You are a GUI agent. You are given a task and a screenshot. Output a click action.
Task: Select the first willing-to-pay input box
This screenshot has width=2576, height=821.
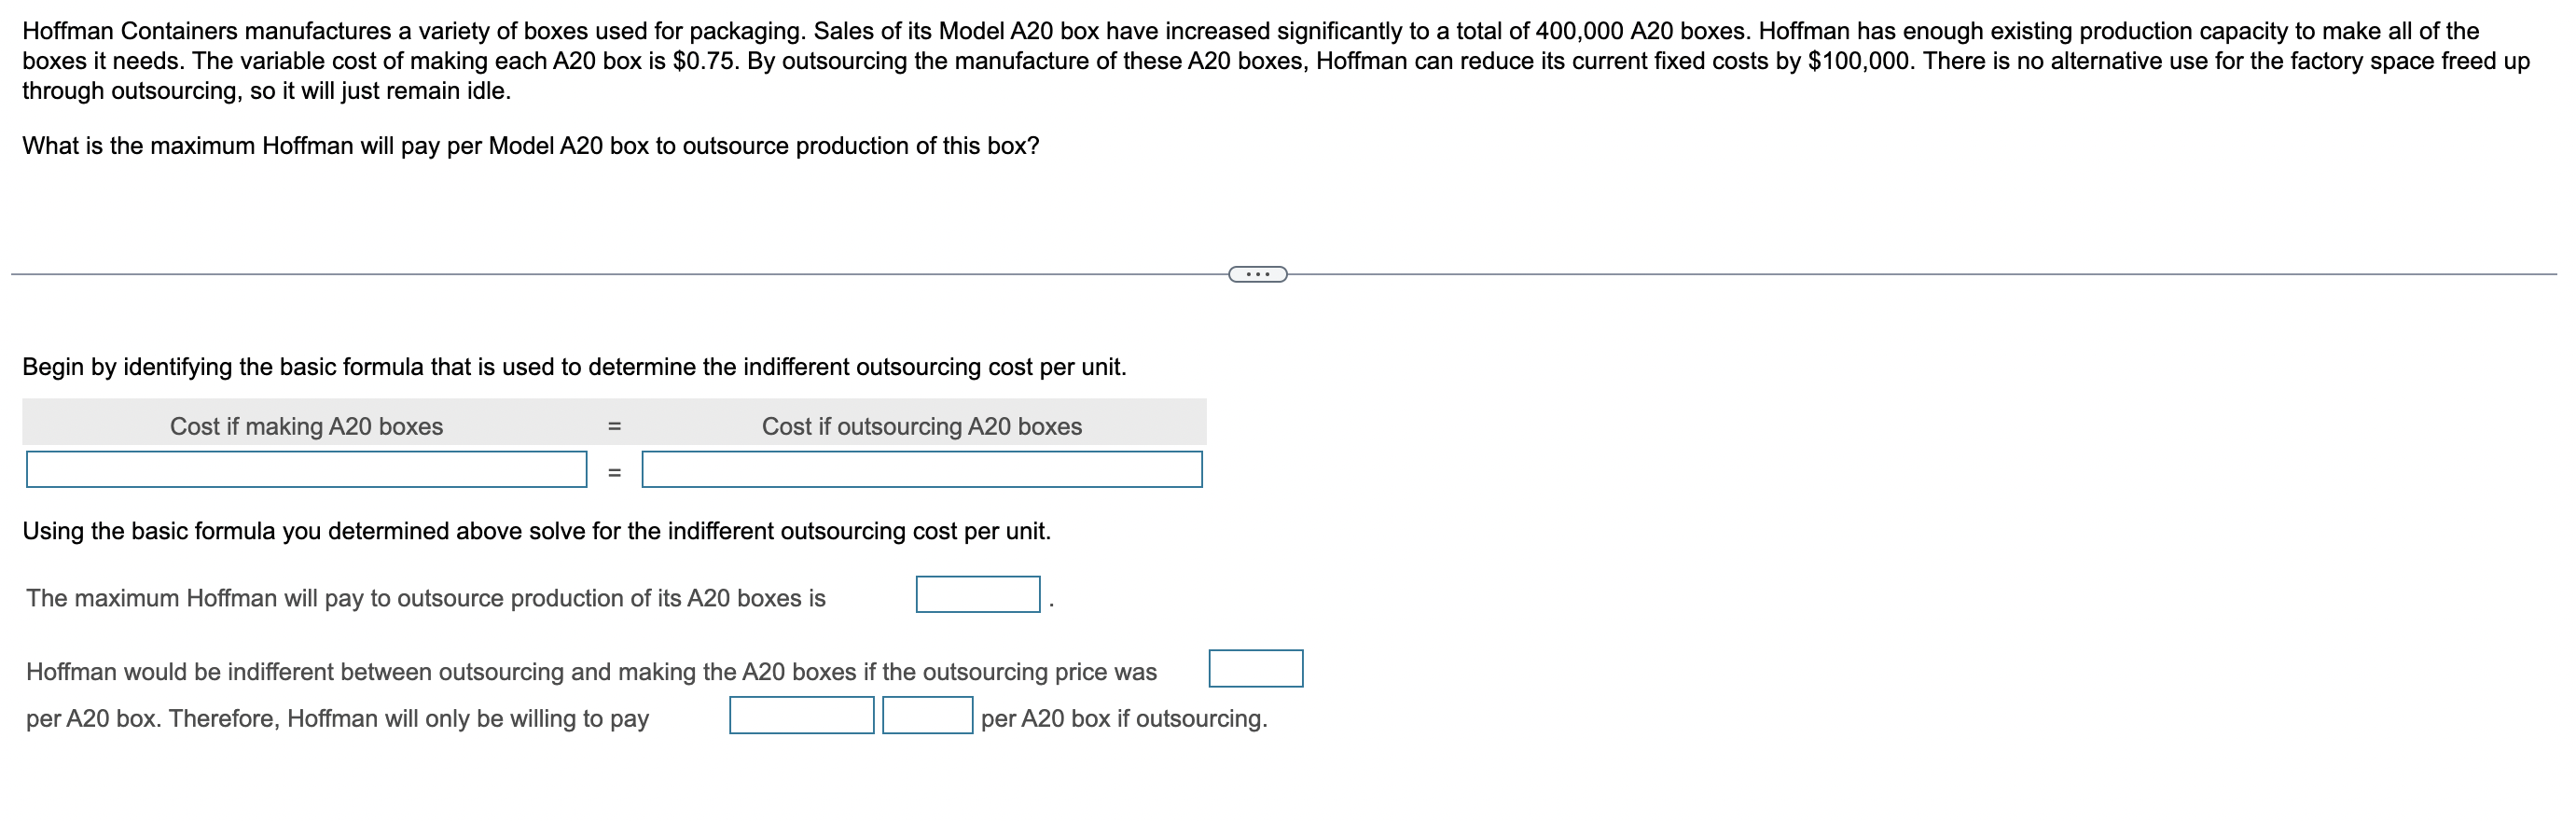point(802,716)
